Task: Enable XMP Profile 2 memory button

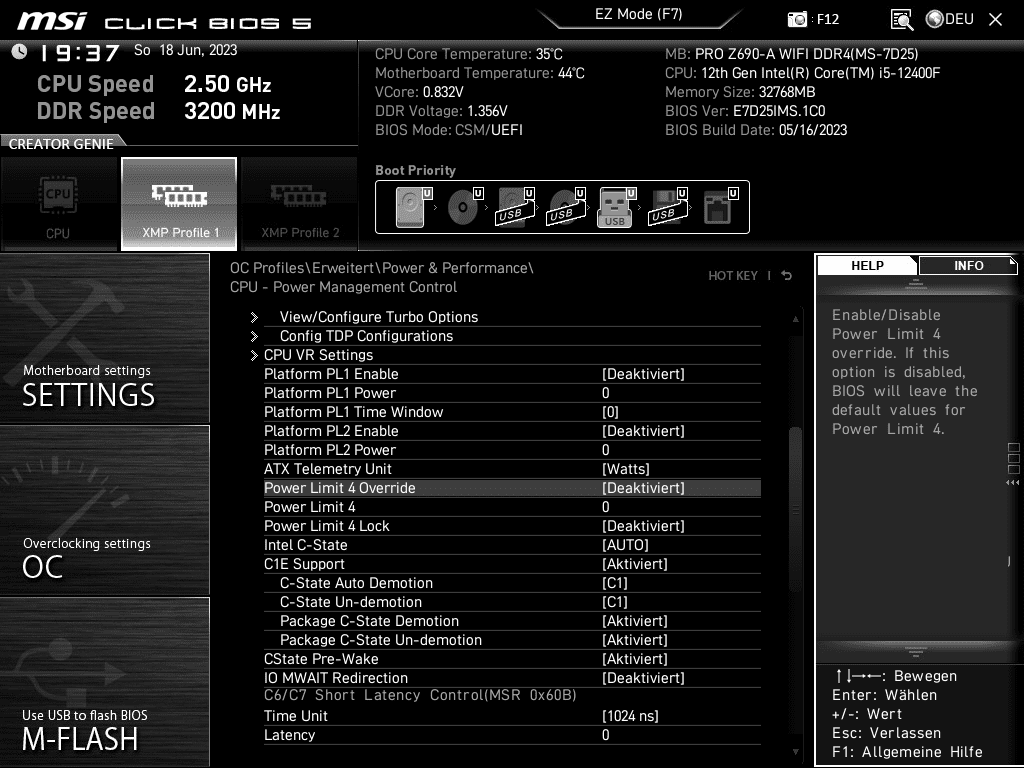Action: coord(300,204)
